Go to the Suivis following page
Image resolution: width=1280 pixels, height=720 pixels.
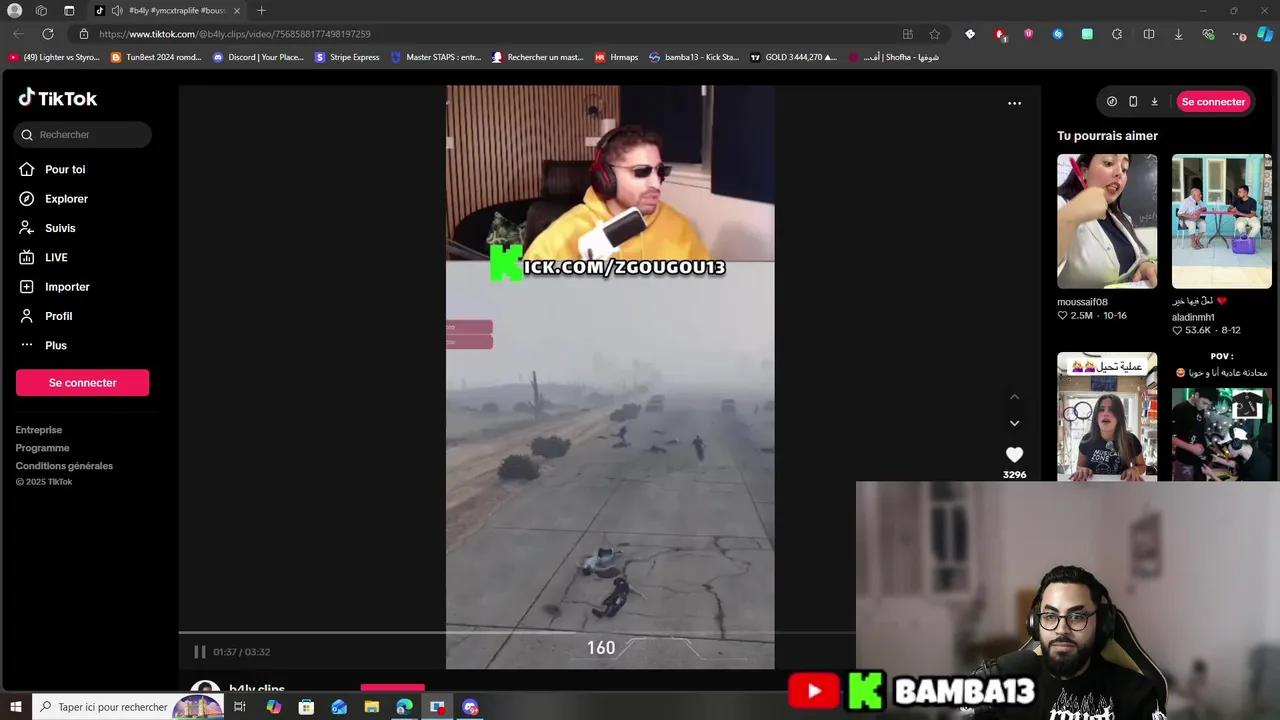[x=47, y=228]
